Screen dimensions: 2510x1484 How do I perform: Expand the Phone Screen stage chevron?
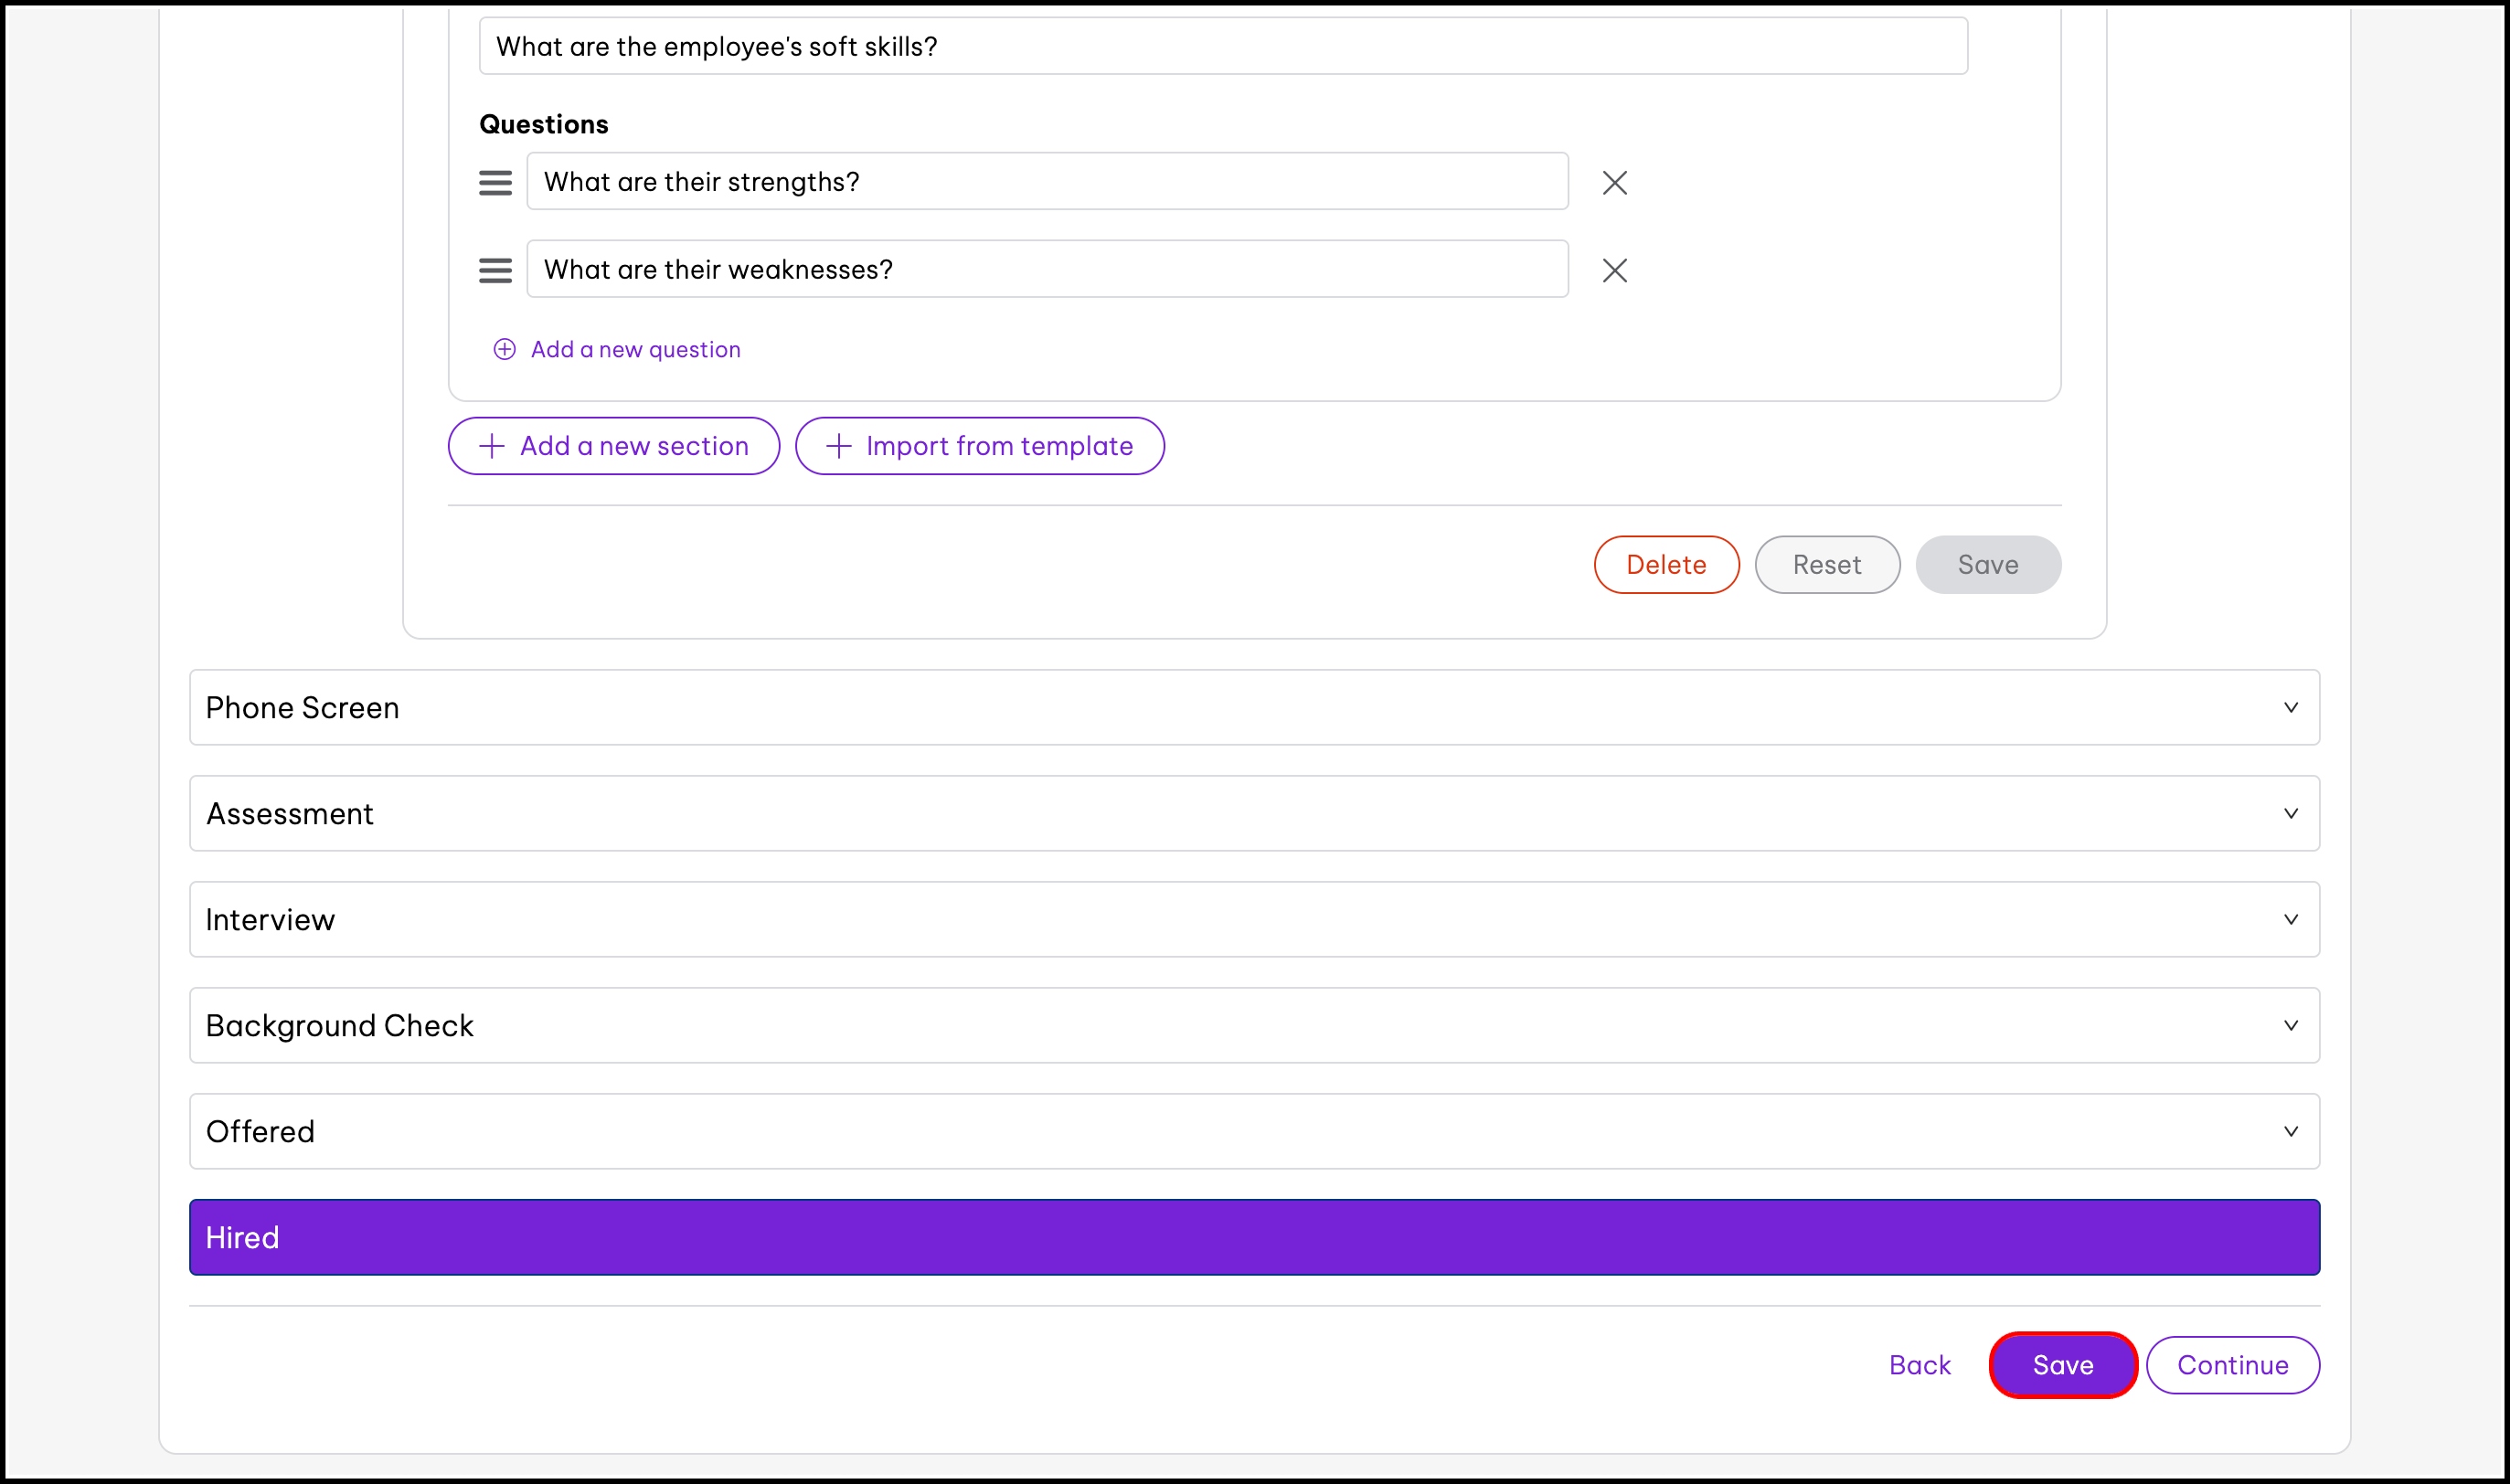point(2290,707)
